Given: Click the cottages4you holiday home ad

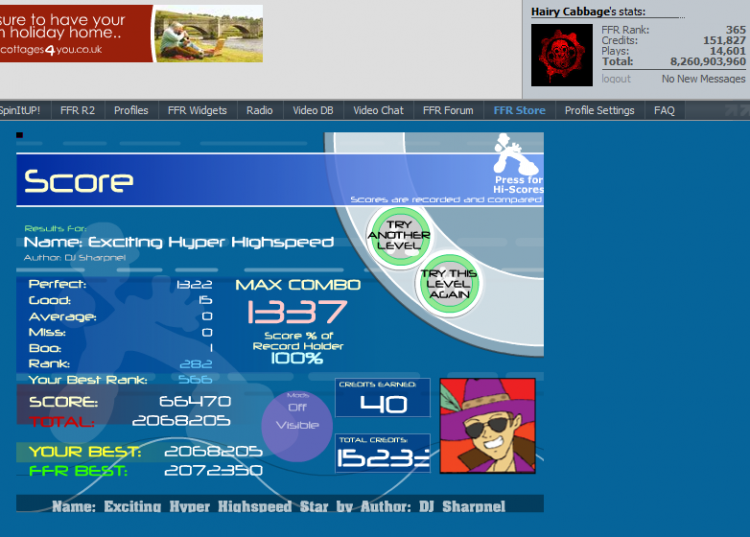Looking at the screenshot, I should [131, 33].
